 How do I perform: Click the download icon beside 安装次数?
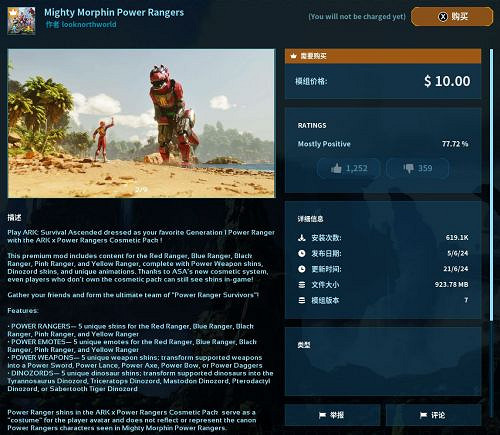tap(301, 238)
